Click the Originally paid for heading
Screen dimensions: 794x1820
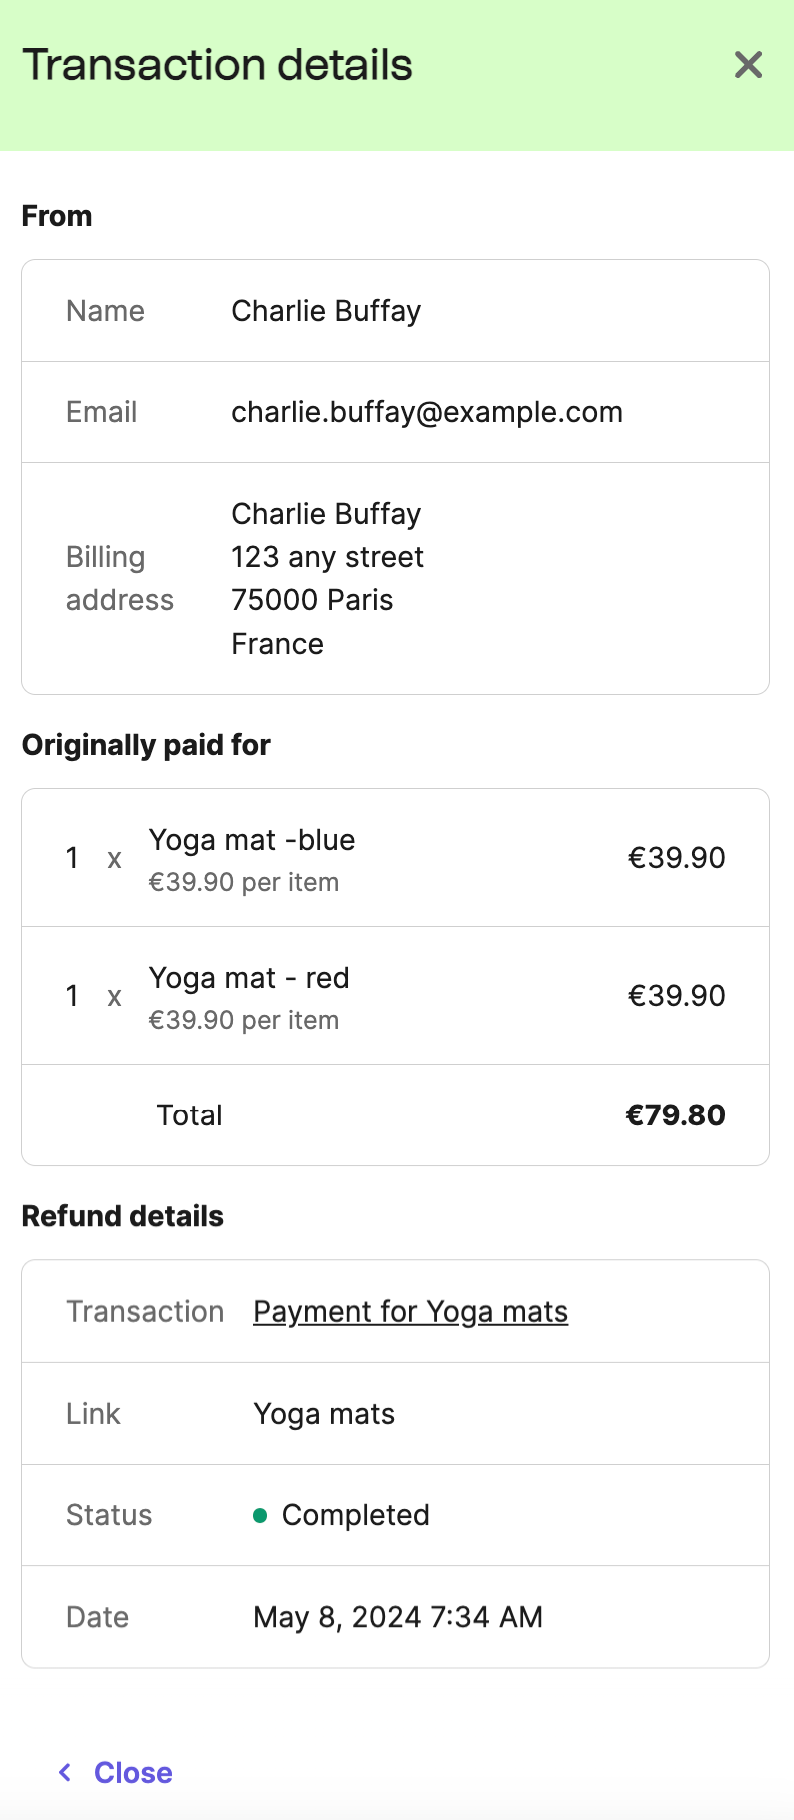146,744
